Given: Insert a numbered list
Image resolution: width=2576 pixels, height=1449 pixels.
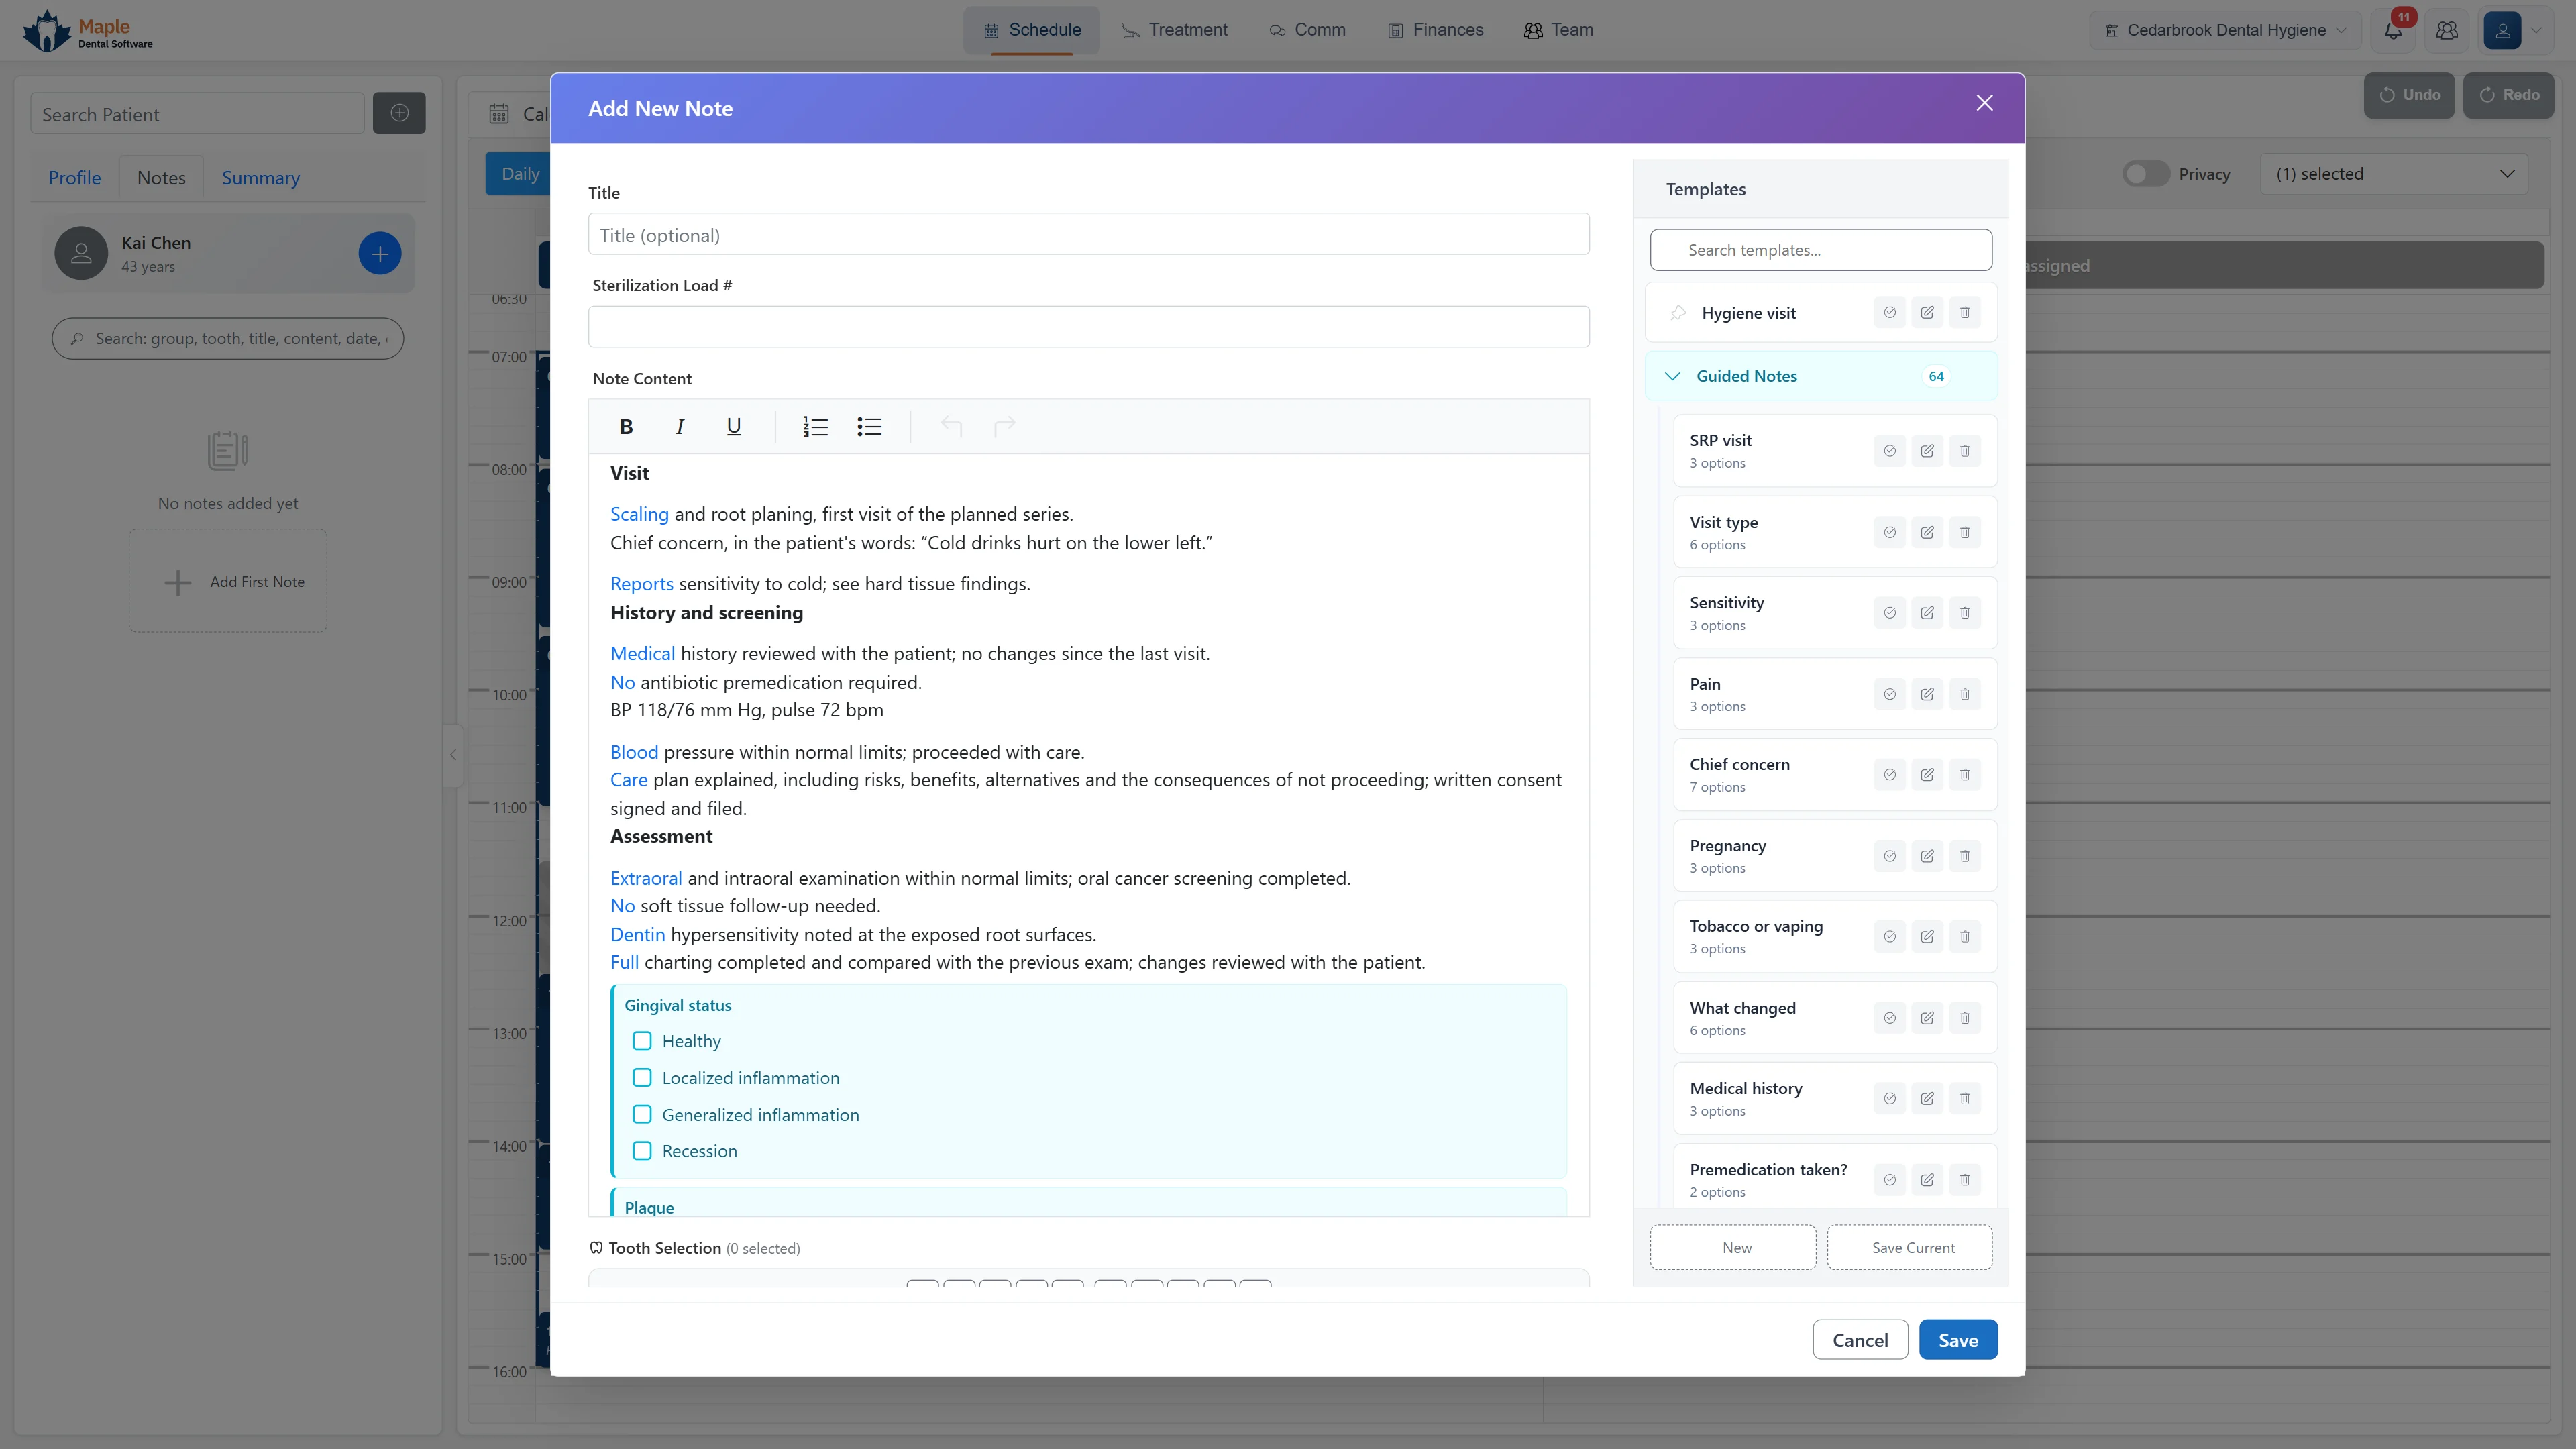Looking at the screenshot, I should pyautogui.click(x=815, y=427).
